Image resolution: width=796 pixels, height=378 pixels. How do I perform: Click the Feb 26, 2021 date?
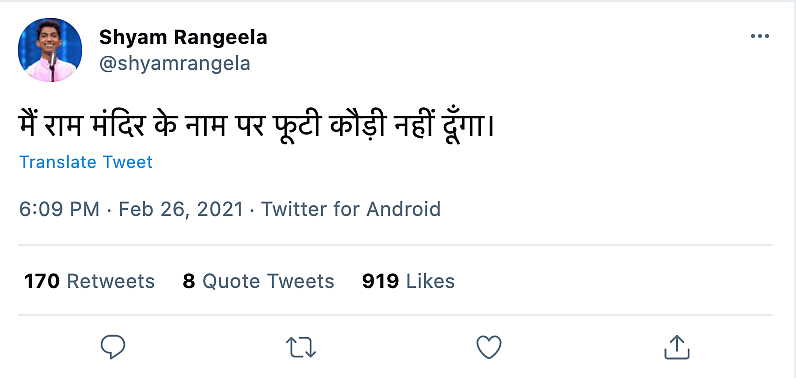[x=181, y=209]
